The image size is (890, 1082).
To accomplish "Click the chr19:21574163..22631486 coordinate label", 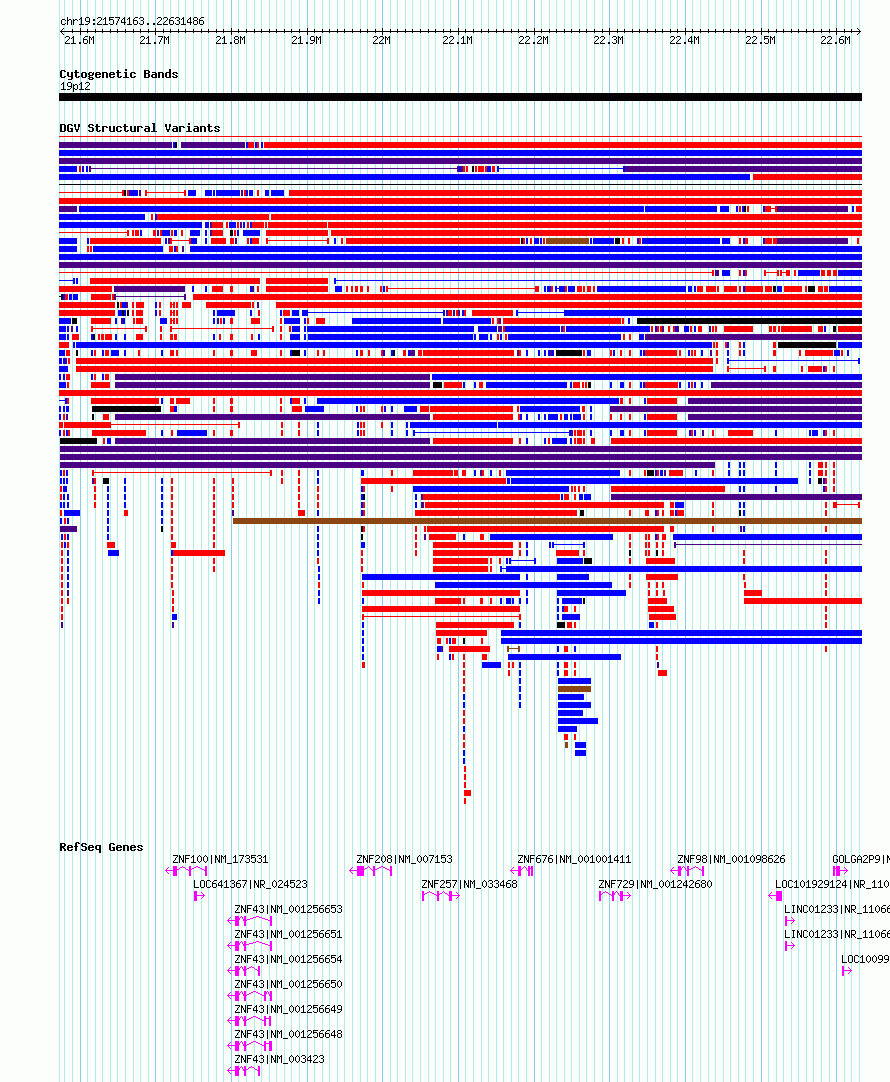I will (x=132, y=21).
